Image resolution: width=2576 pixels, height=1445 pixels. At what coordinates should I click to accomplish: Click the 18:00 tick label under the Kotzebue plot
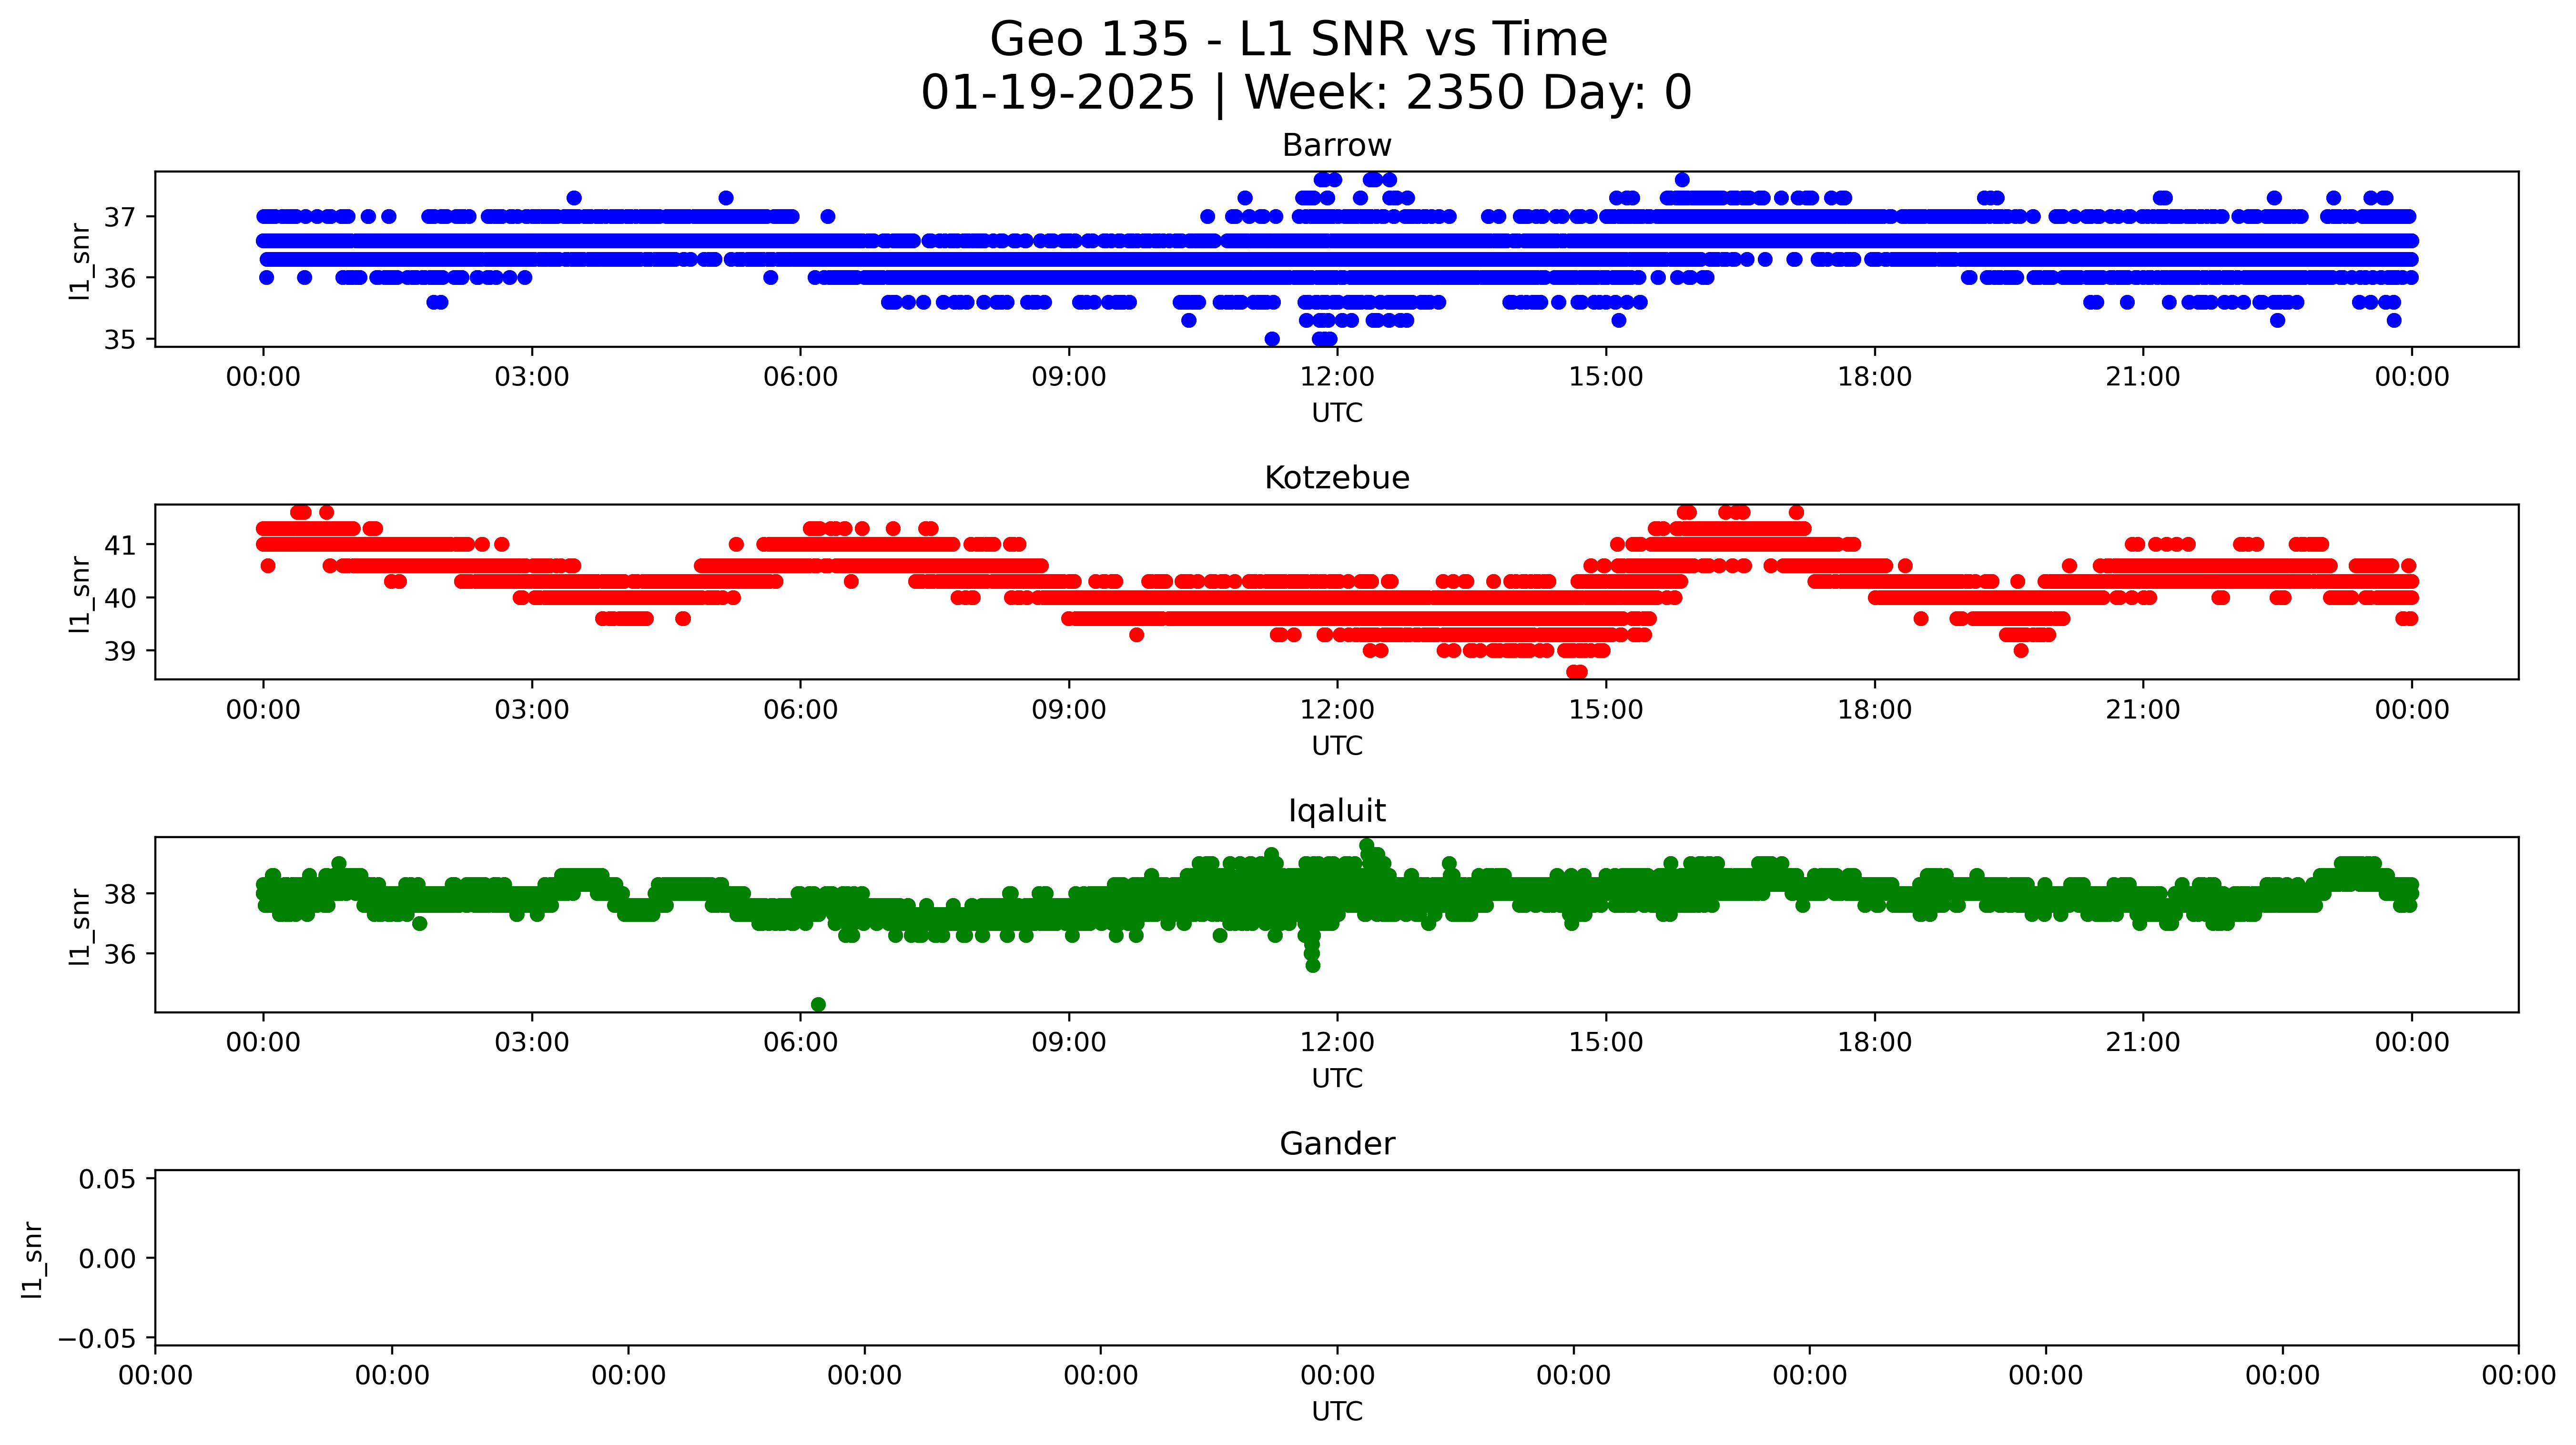(1874, 710)
